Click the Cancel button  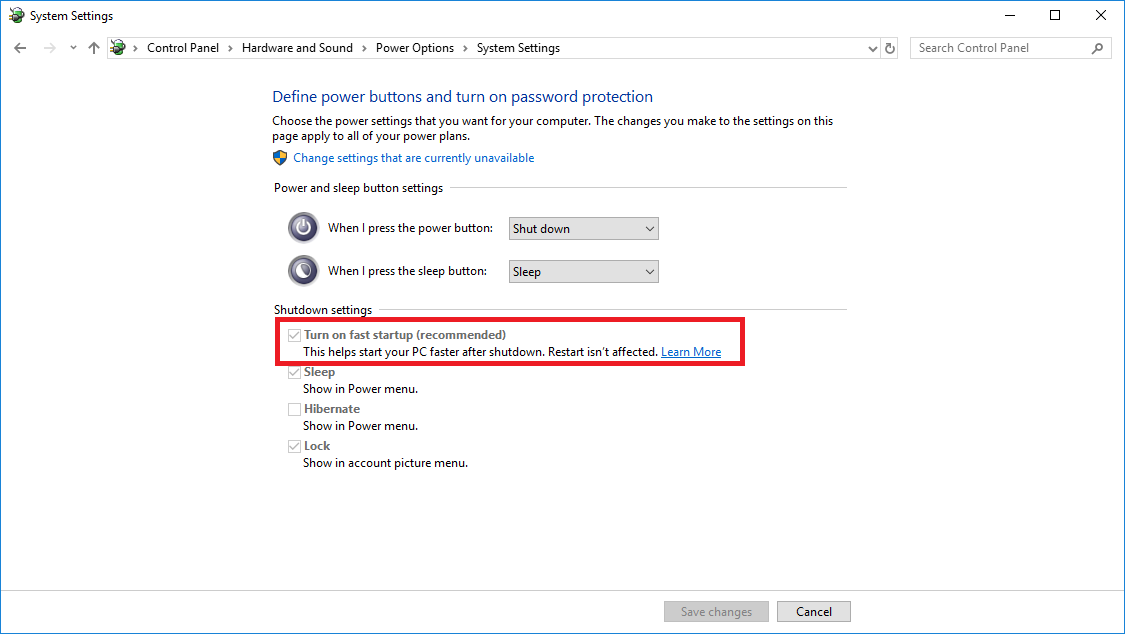pyautogui.click(x=814, y=612)
